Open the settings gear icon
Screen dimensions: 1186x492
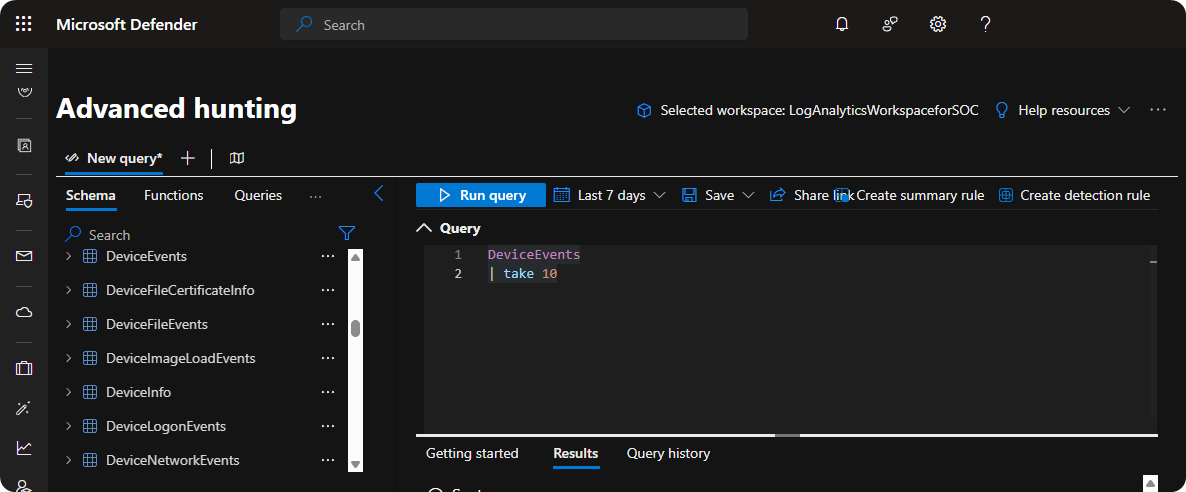[937, 24]
